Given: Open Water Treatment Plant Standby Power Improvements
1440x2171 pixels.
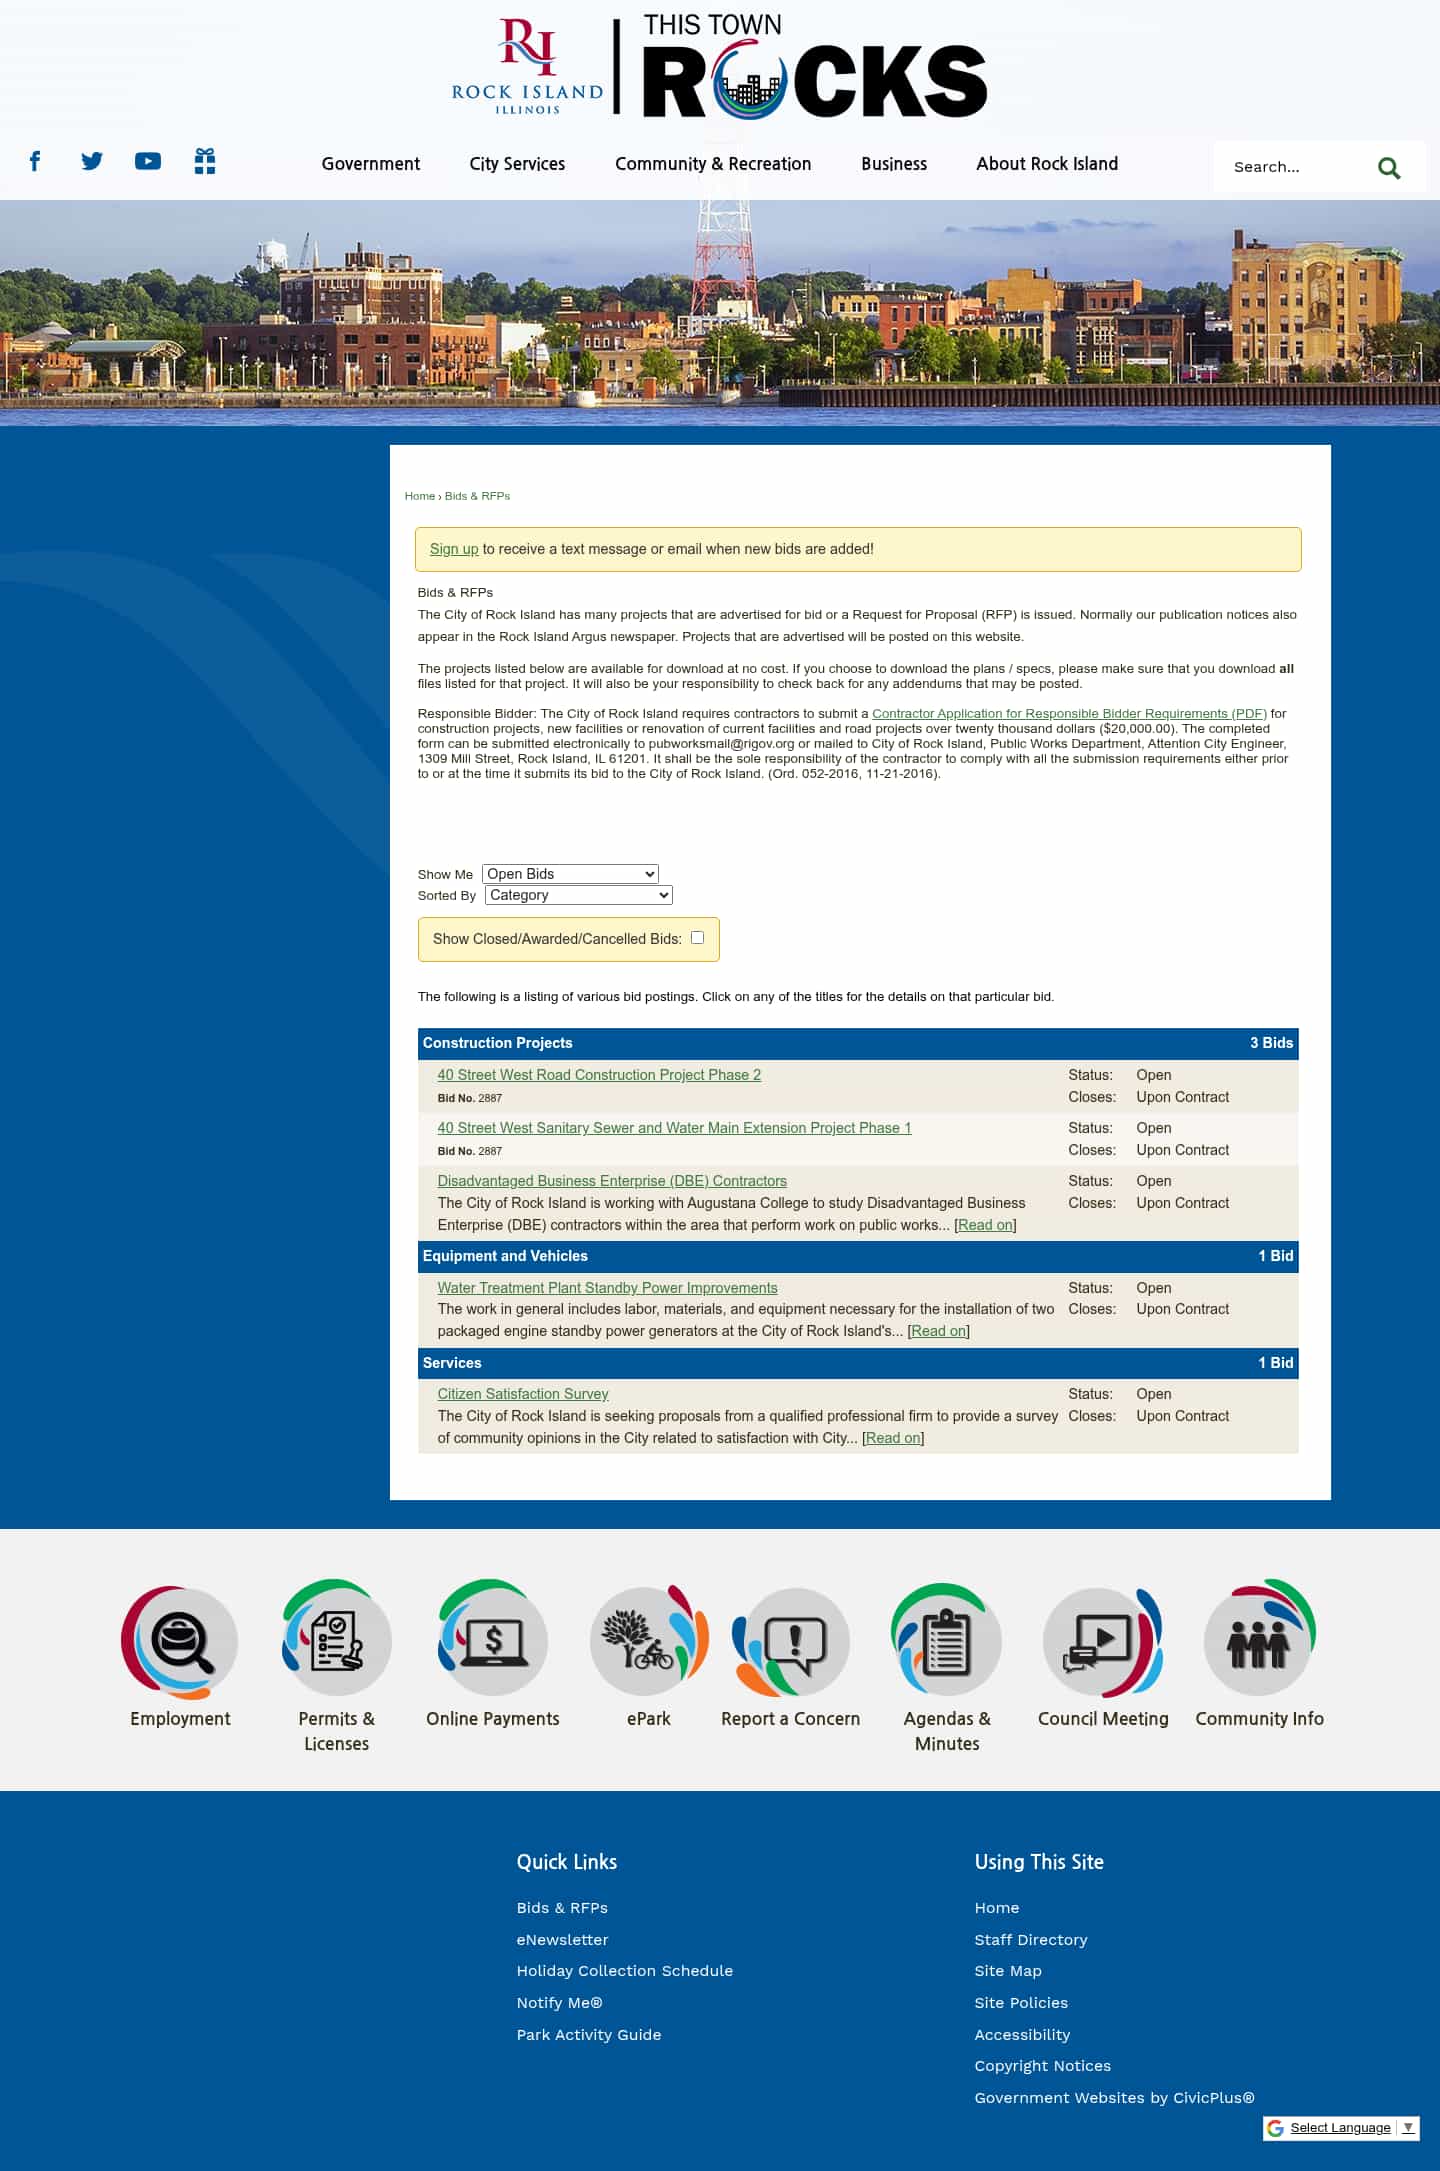Looking at the screenshot, I should [607, 1288].
